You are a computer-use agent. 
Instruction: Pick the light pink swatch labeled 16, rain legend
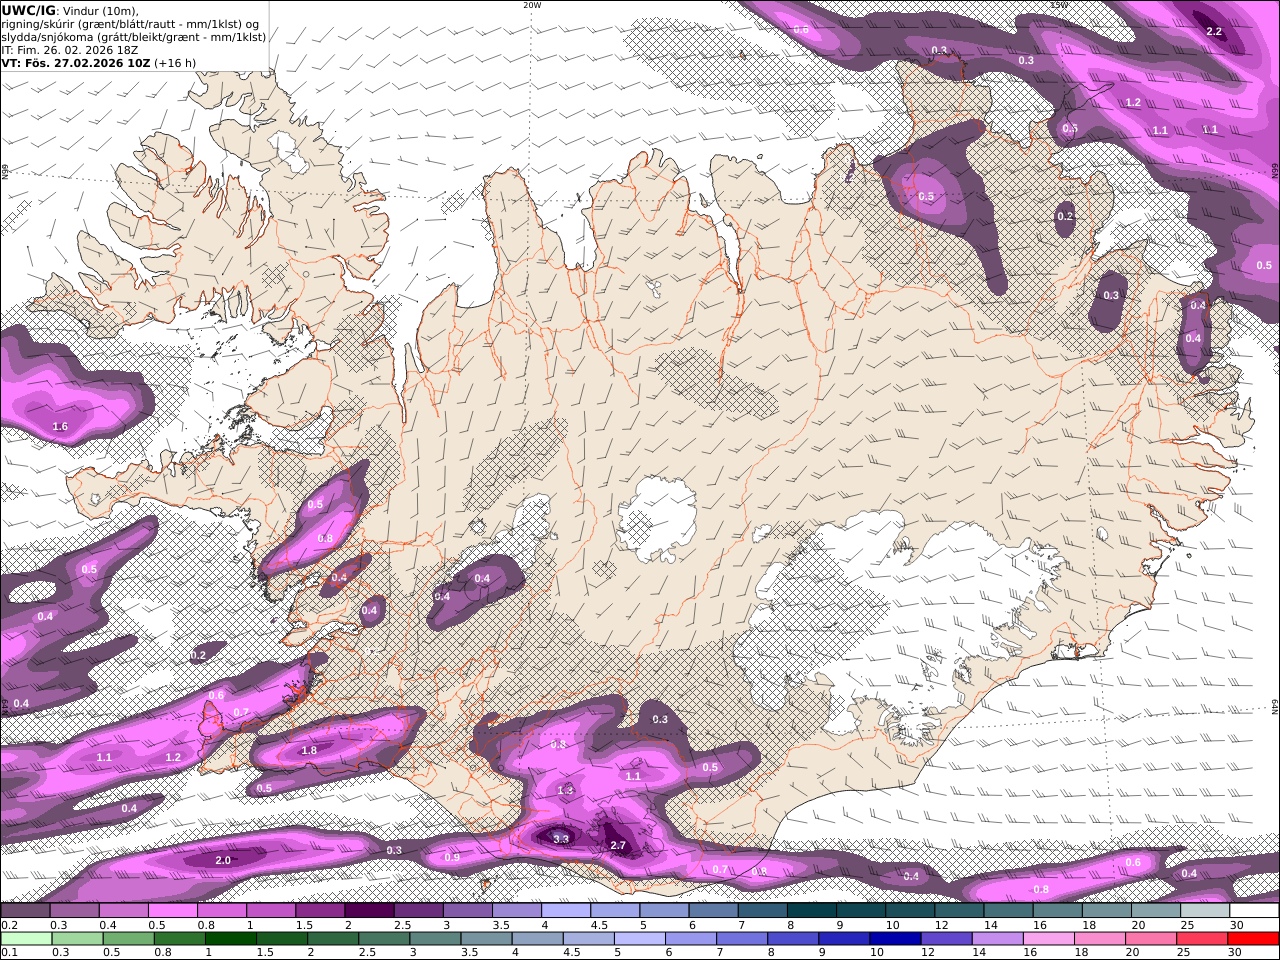pyautogui.click(x=1047, y=939)
